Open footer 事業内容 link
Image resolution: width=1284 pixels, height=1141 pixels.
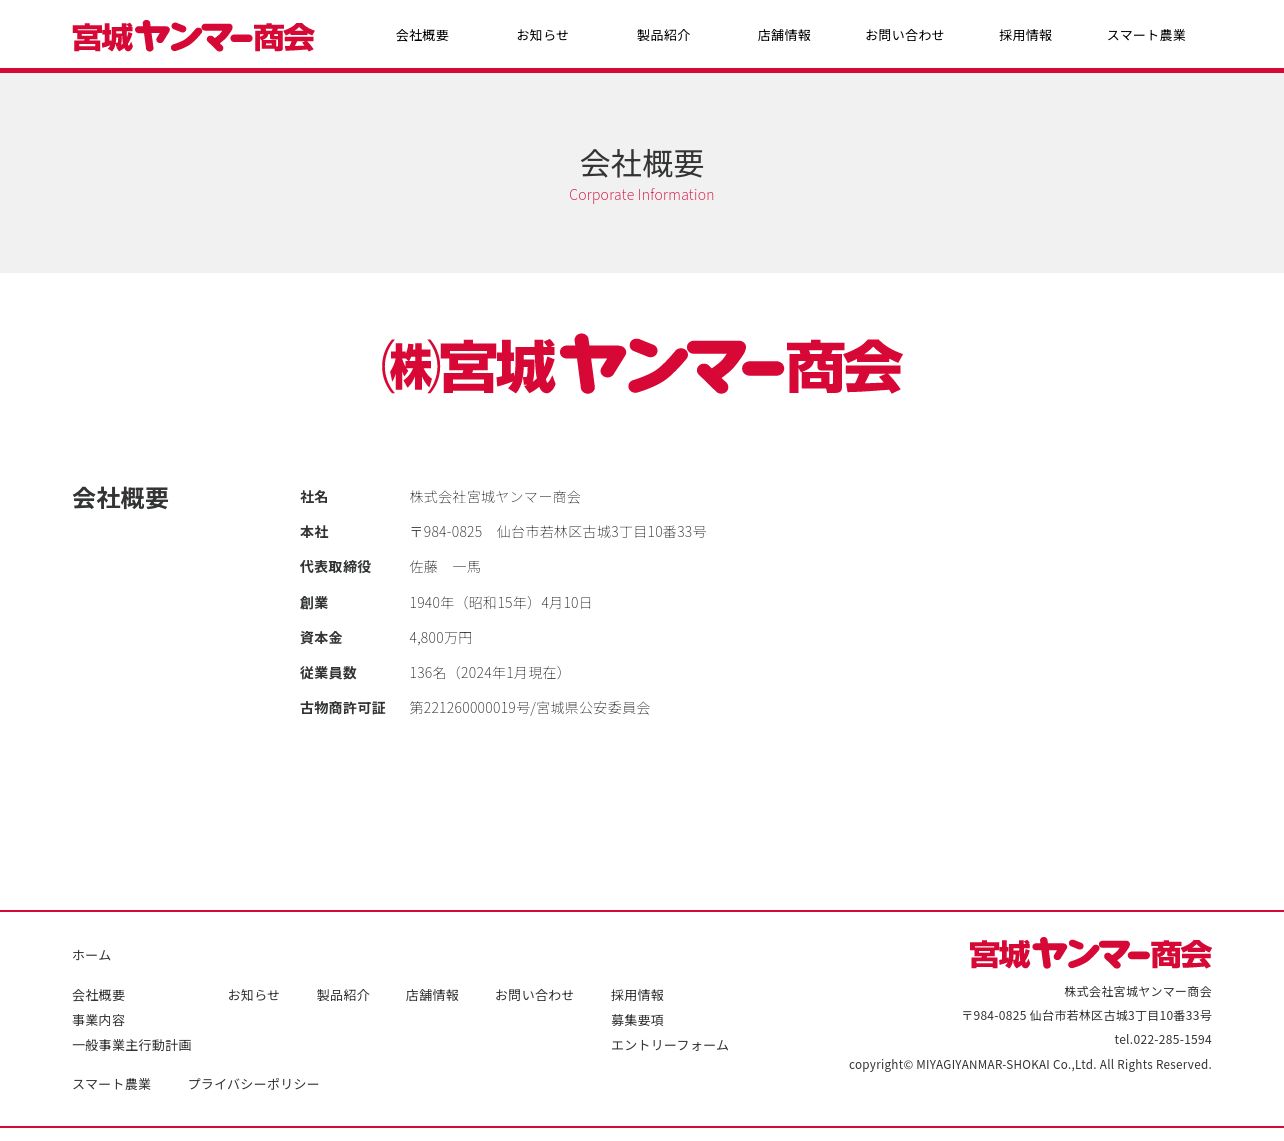(98, 1020)
